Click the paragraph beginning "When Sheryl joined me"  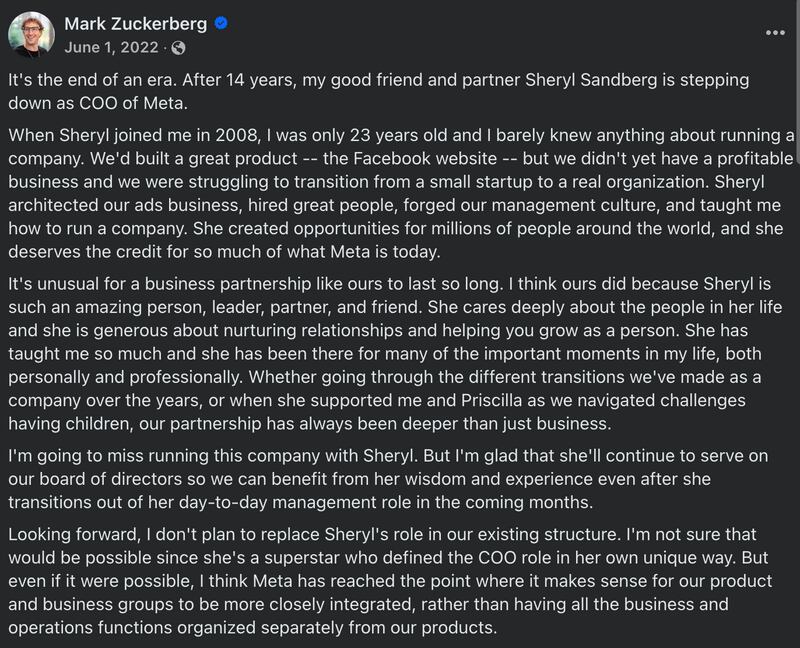[x=400, y=194]
